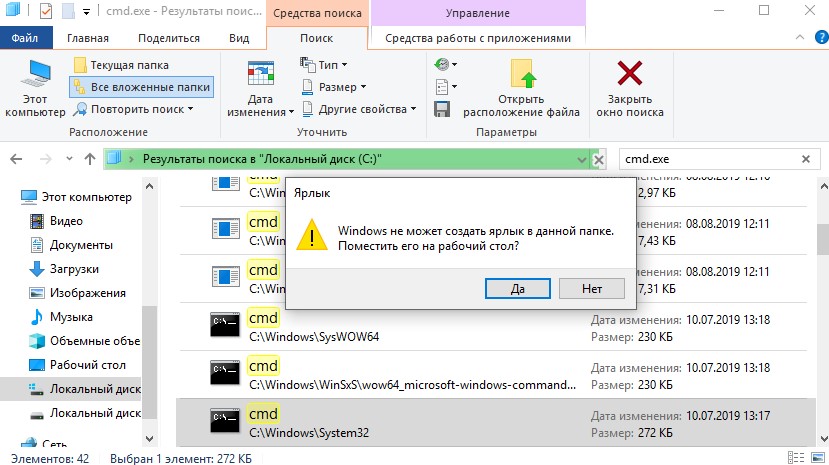Click the save search floppy icon
The image size is (829, 465).
point(441,109)
